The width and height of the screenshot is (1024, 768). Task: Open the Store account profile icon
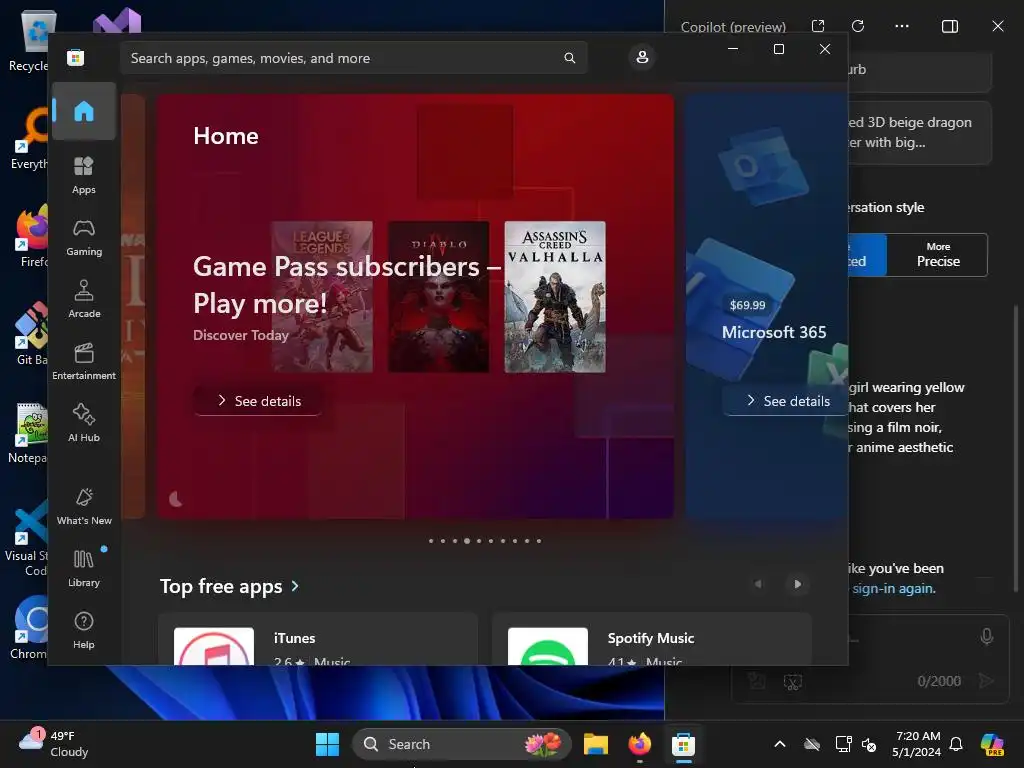coord(642,57)
